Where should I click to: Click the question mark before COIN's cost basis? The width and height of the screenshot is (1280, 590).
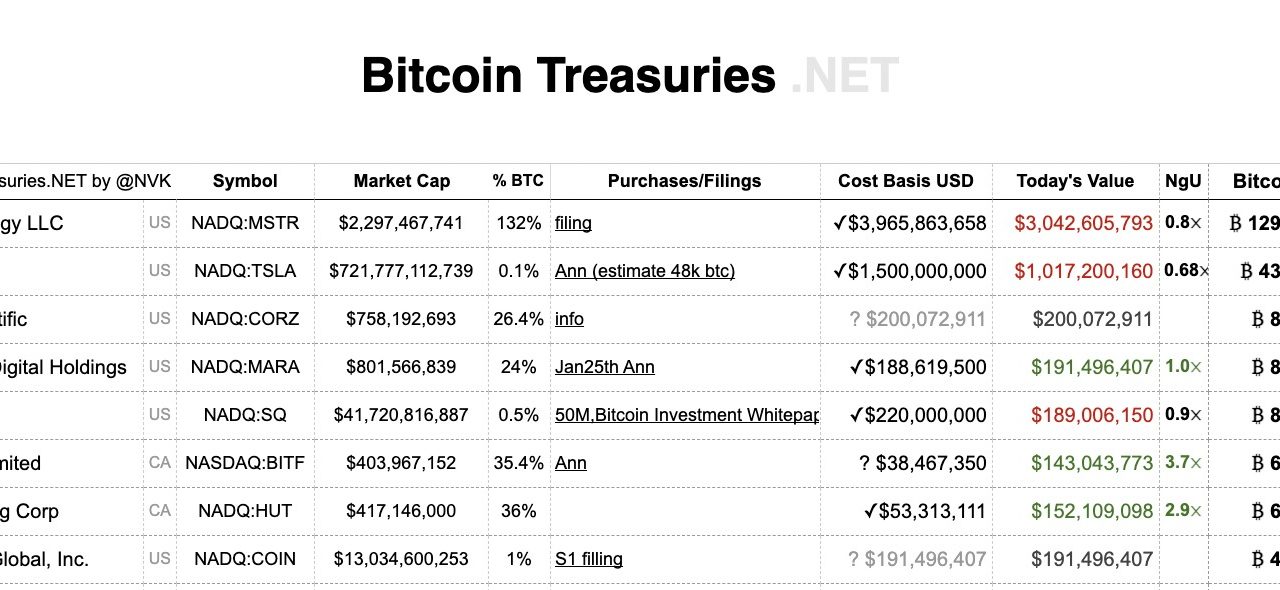pos(854,559)
